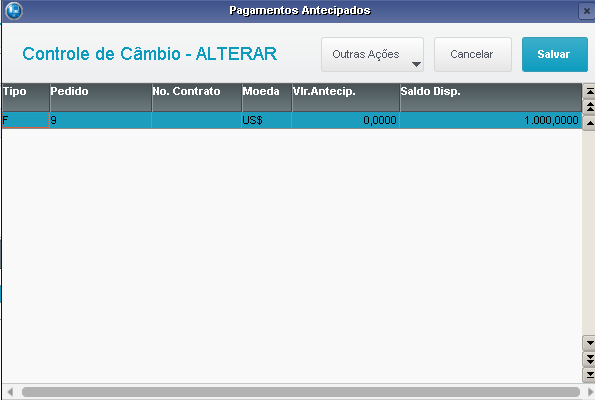Move down one row with single-down arrow
595x400 pixels.
(589, 343)
